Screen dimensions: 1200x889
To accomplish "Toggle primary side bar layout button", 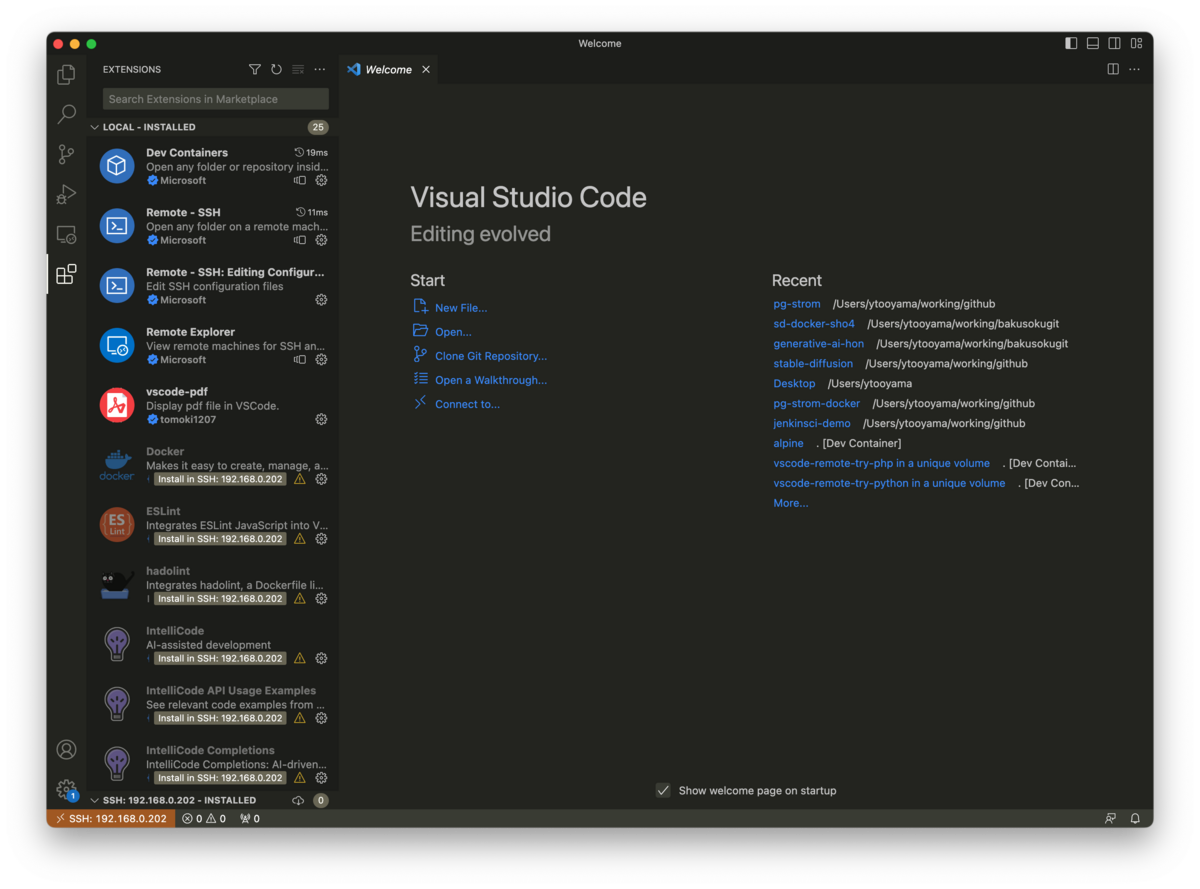I will coord(1071,43).
